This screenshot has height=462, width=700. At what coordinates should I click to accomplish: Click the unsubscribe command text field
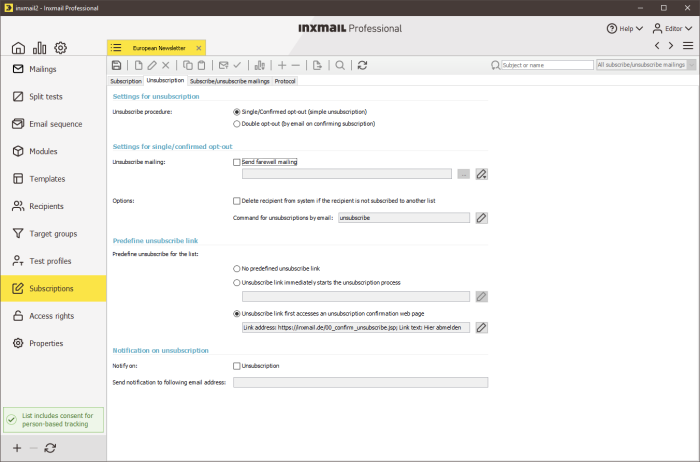tap(404, 218)
